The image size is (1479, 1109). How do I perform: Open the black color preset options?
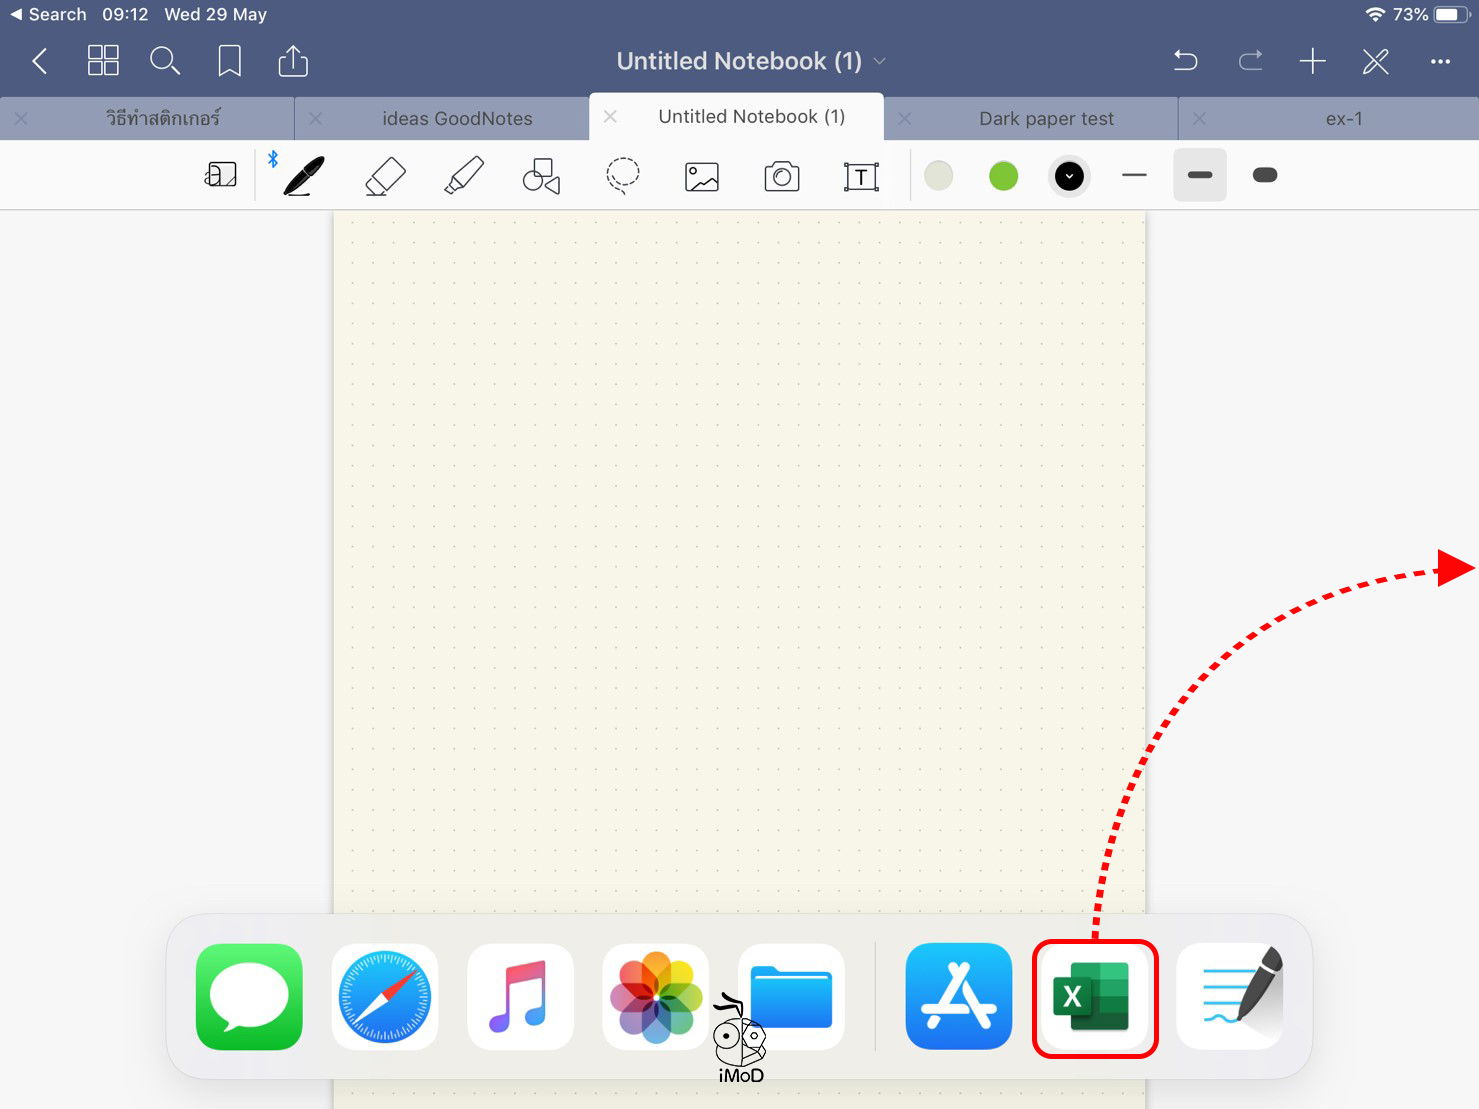[1069, 177]
